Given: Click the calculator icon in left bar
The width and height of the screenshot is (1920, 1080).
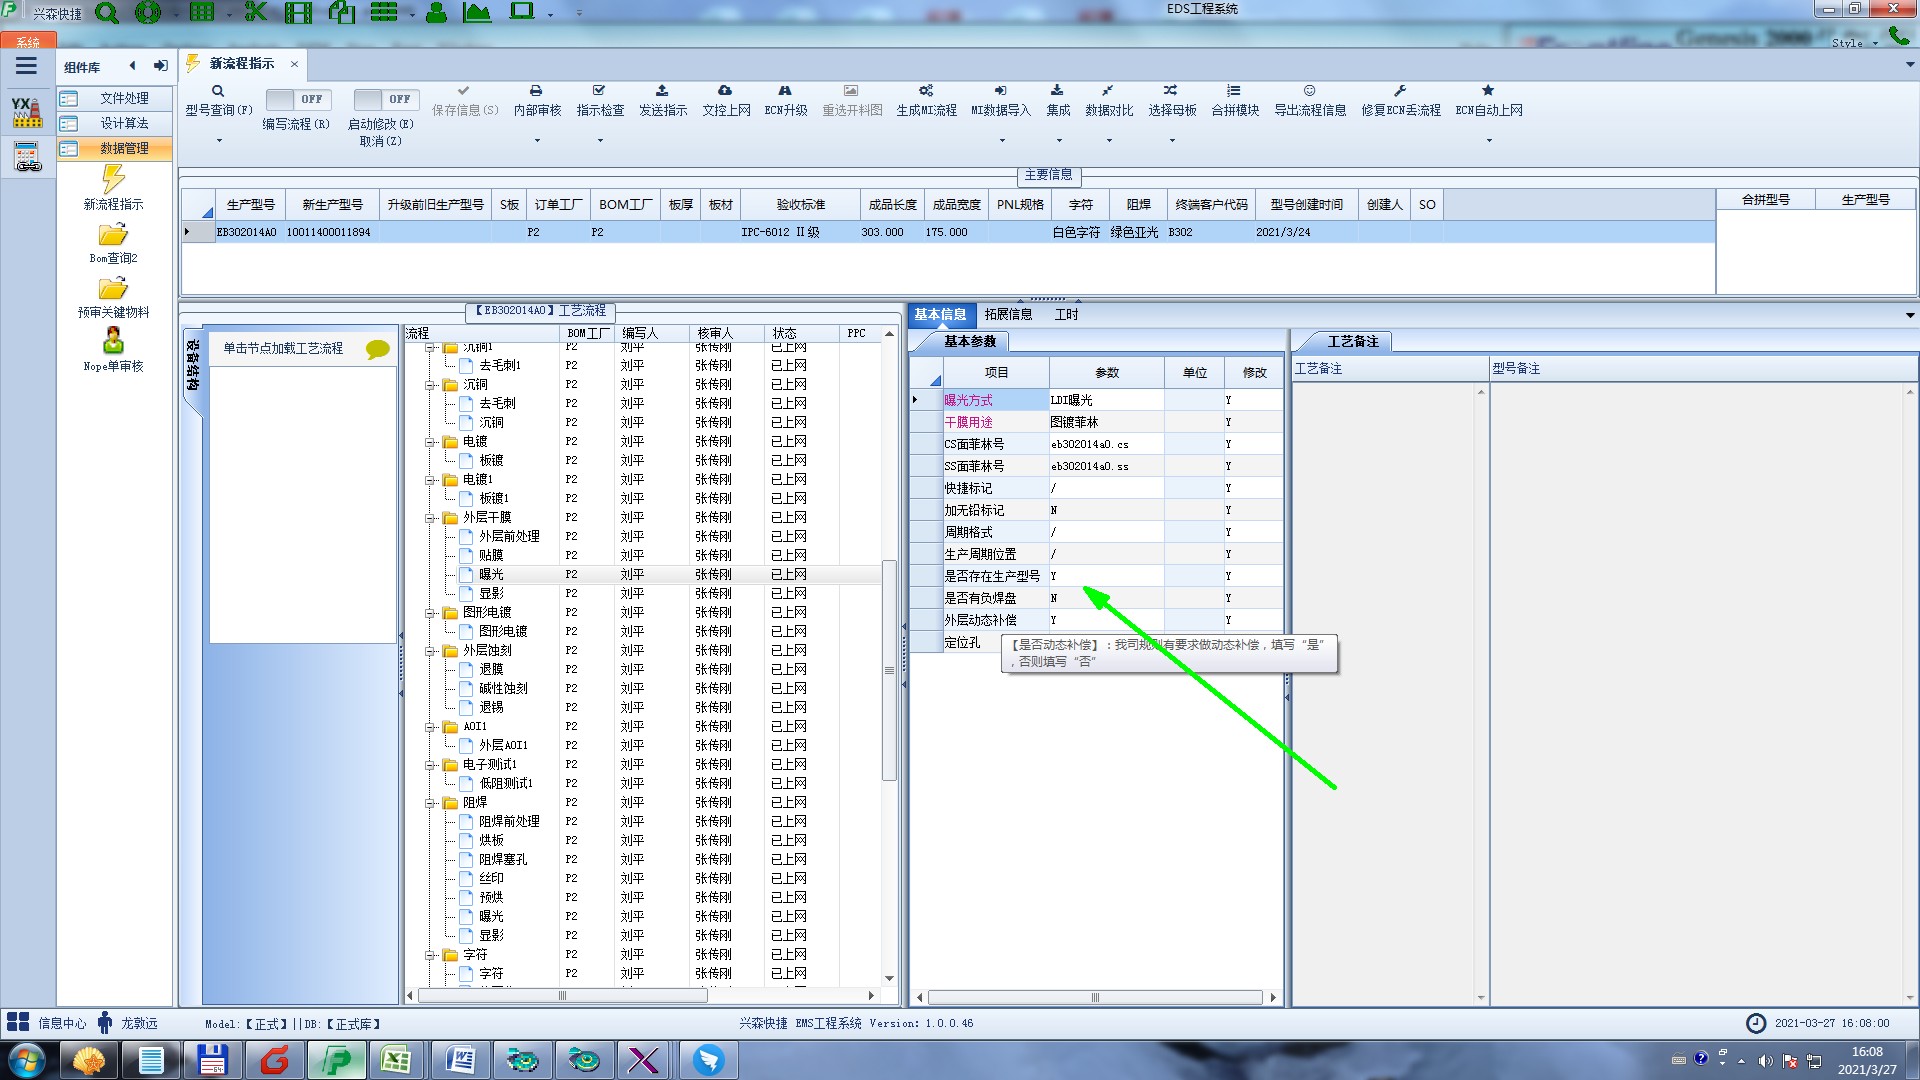Looking at the screenshot, I should click(x=27, y=156).
